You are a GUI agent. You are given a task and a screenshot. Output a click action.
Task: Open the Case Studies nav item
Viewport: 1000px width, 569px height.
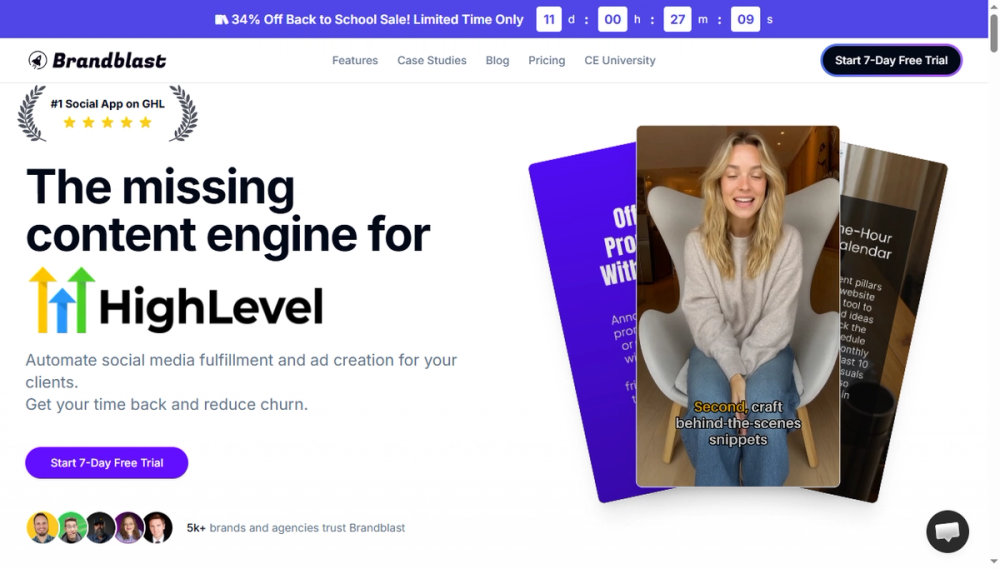coord(432,60)
